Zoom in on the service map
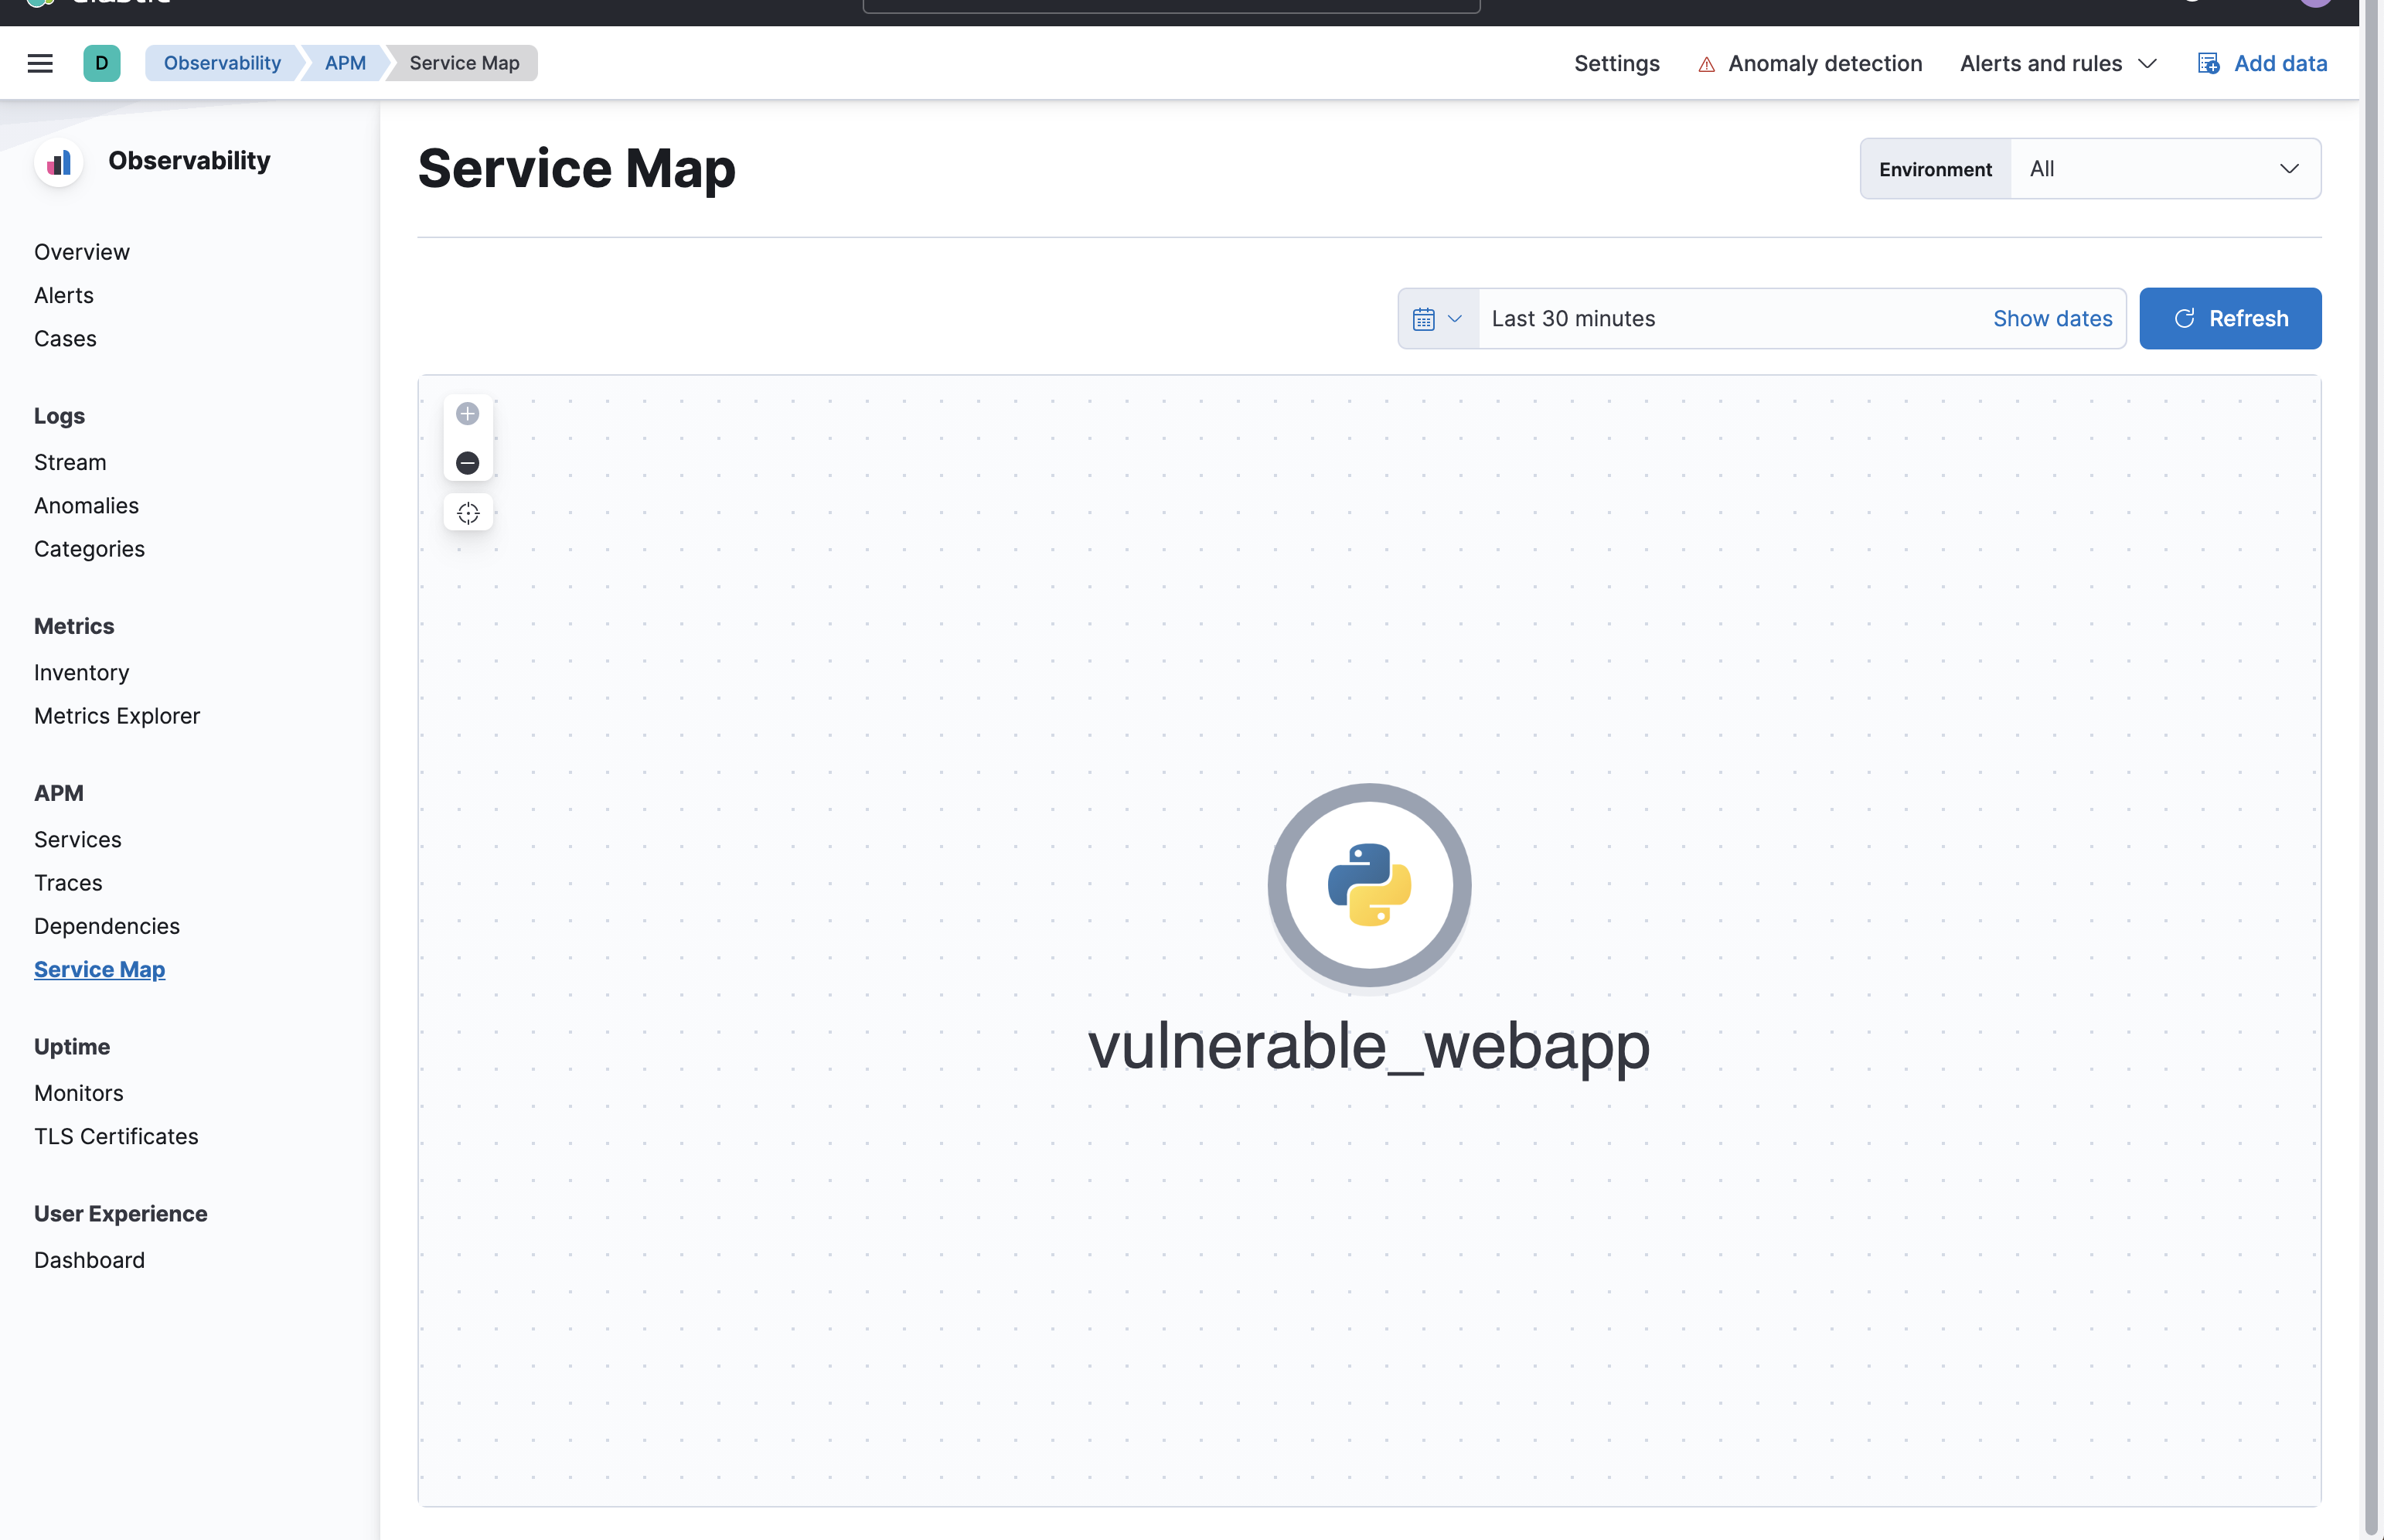 [x=468, y=413]
